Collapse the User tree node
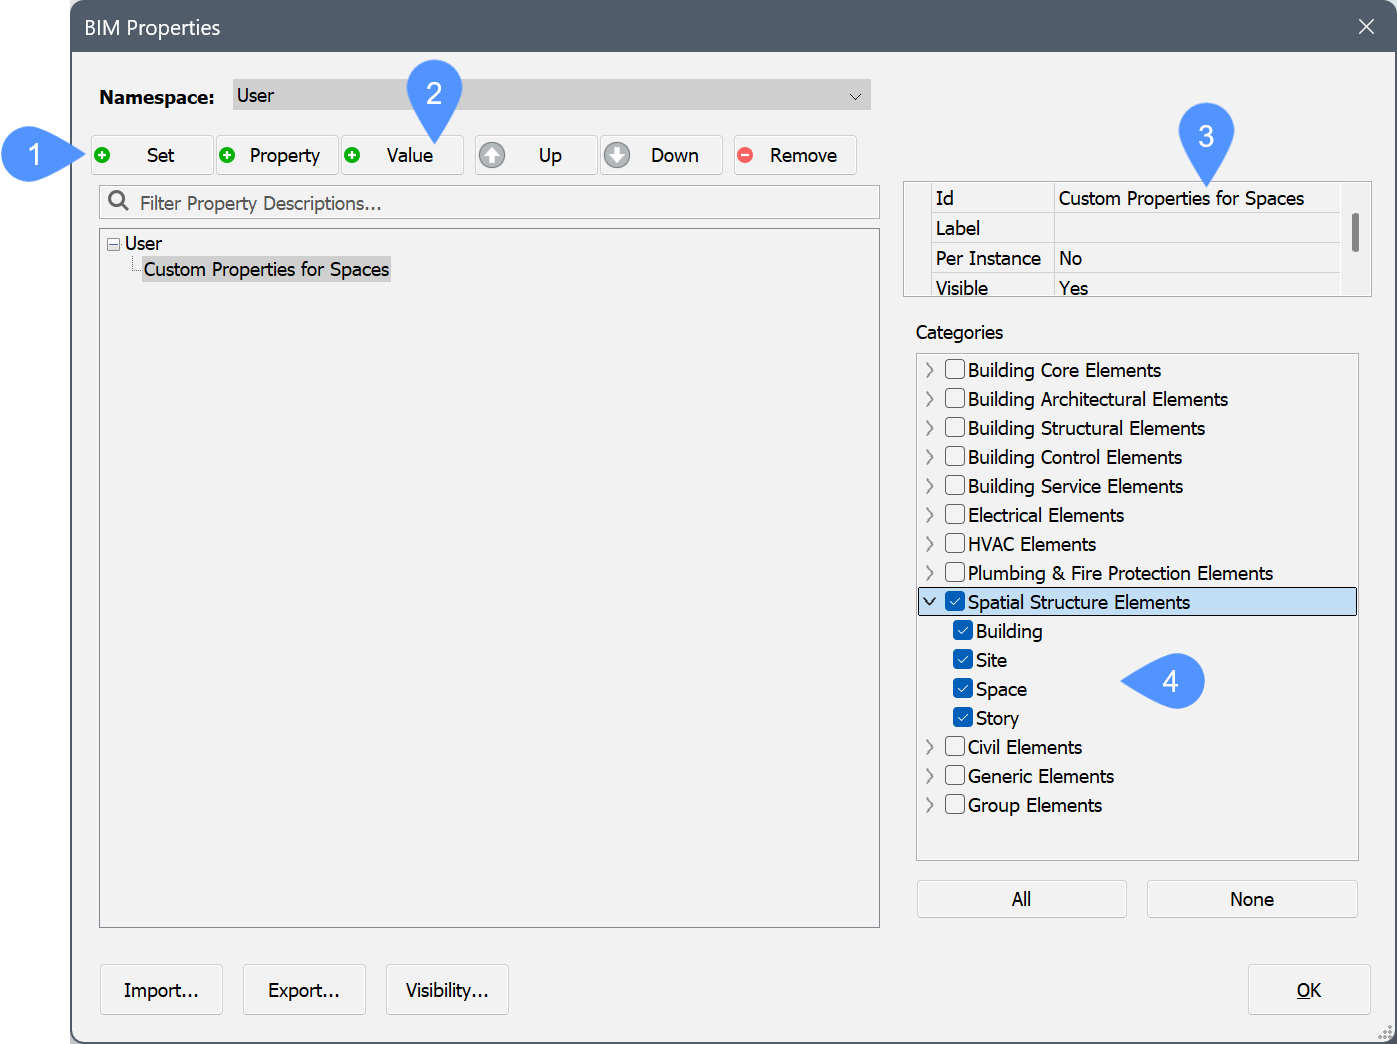 pyautogui.click(x=114, y=244)
